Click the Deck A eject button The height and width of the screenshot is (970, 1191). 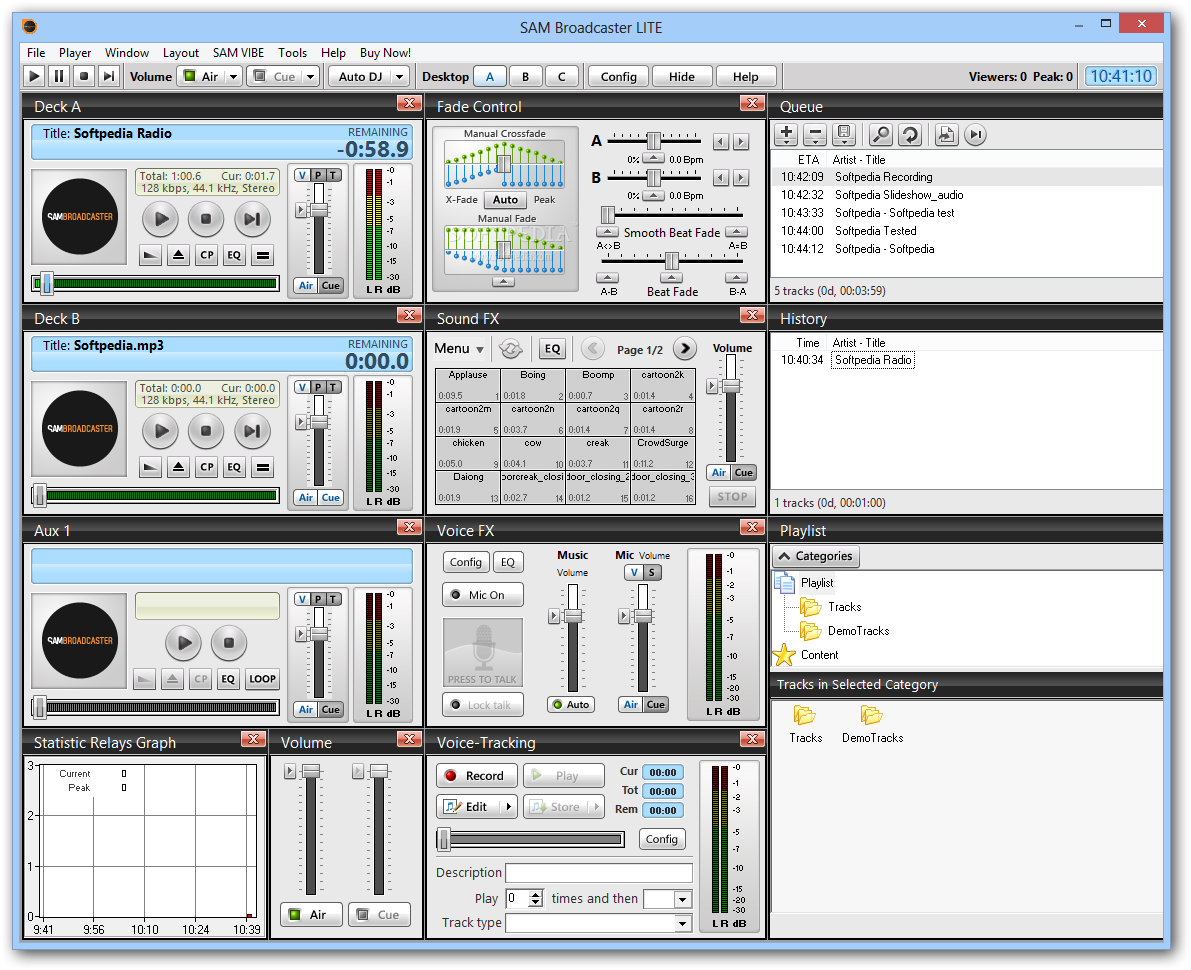click(178, 255)
